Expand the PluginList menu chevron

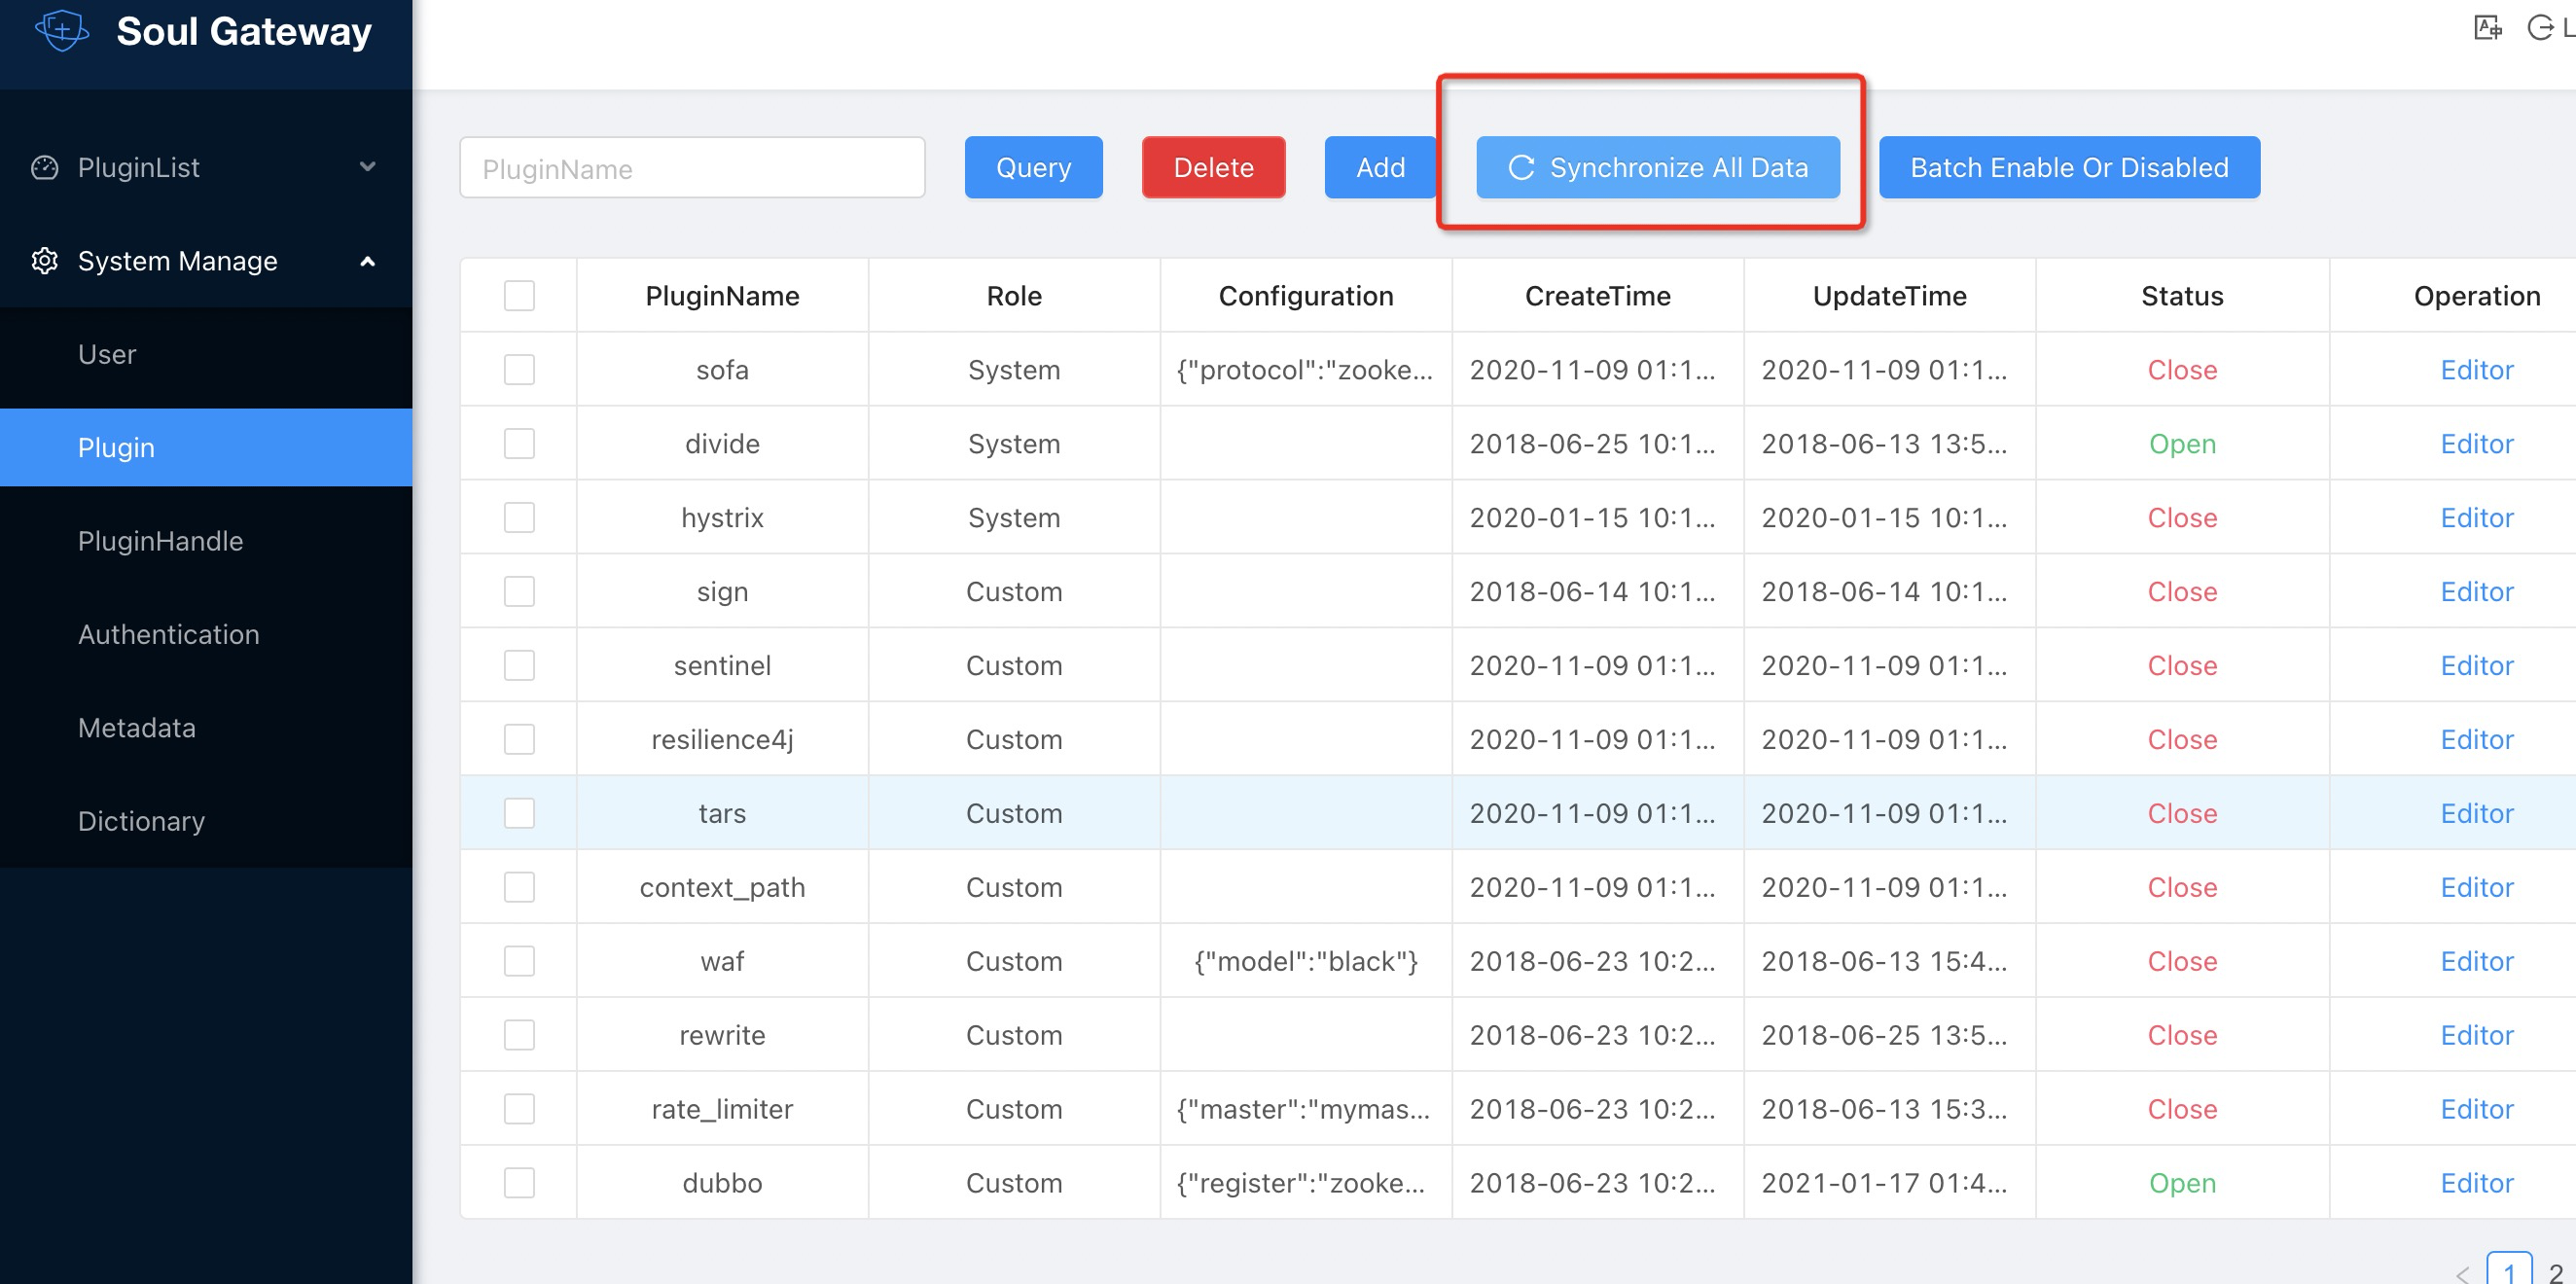368,167
